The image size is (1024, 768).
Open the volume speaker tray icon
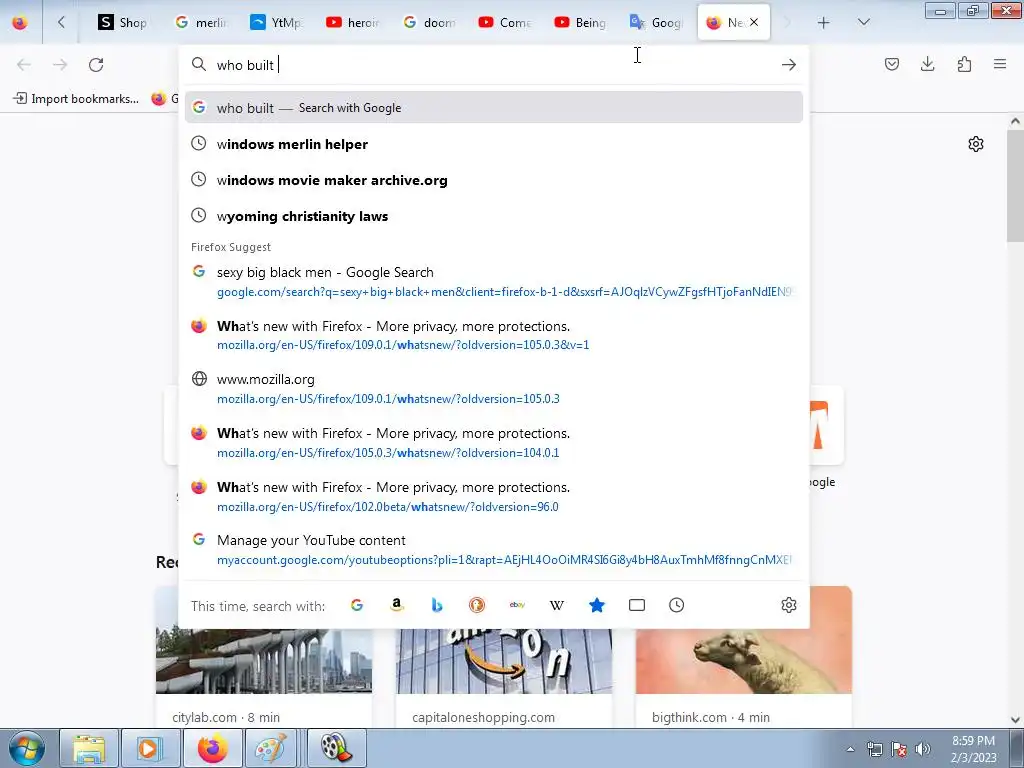point(923,749)
